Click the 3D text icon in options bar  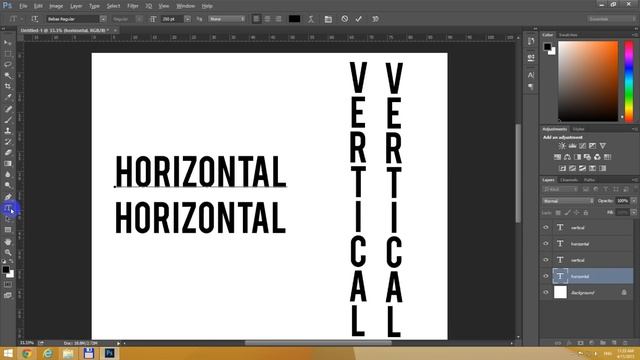[376, 19]
